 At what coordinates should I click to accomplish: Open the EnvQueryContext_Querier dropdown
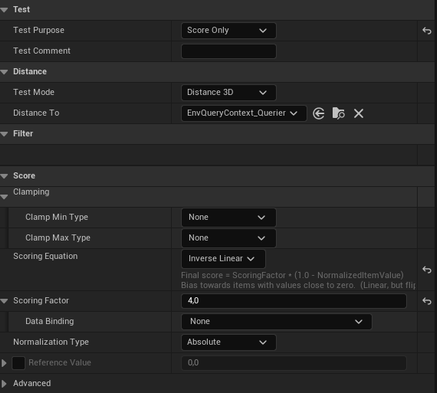click(x=244, y=113)
